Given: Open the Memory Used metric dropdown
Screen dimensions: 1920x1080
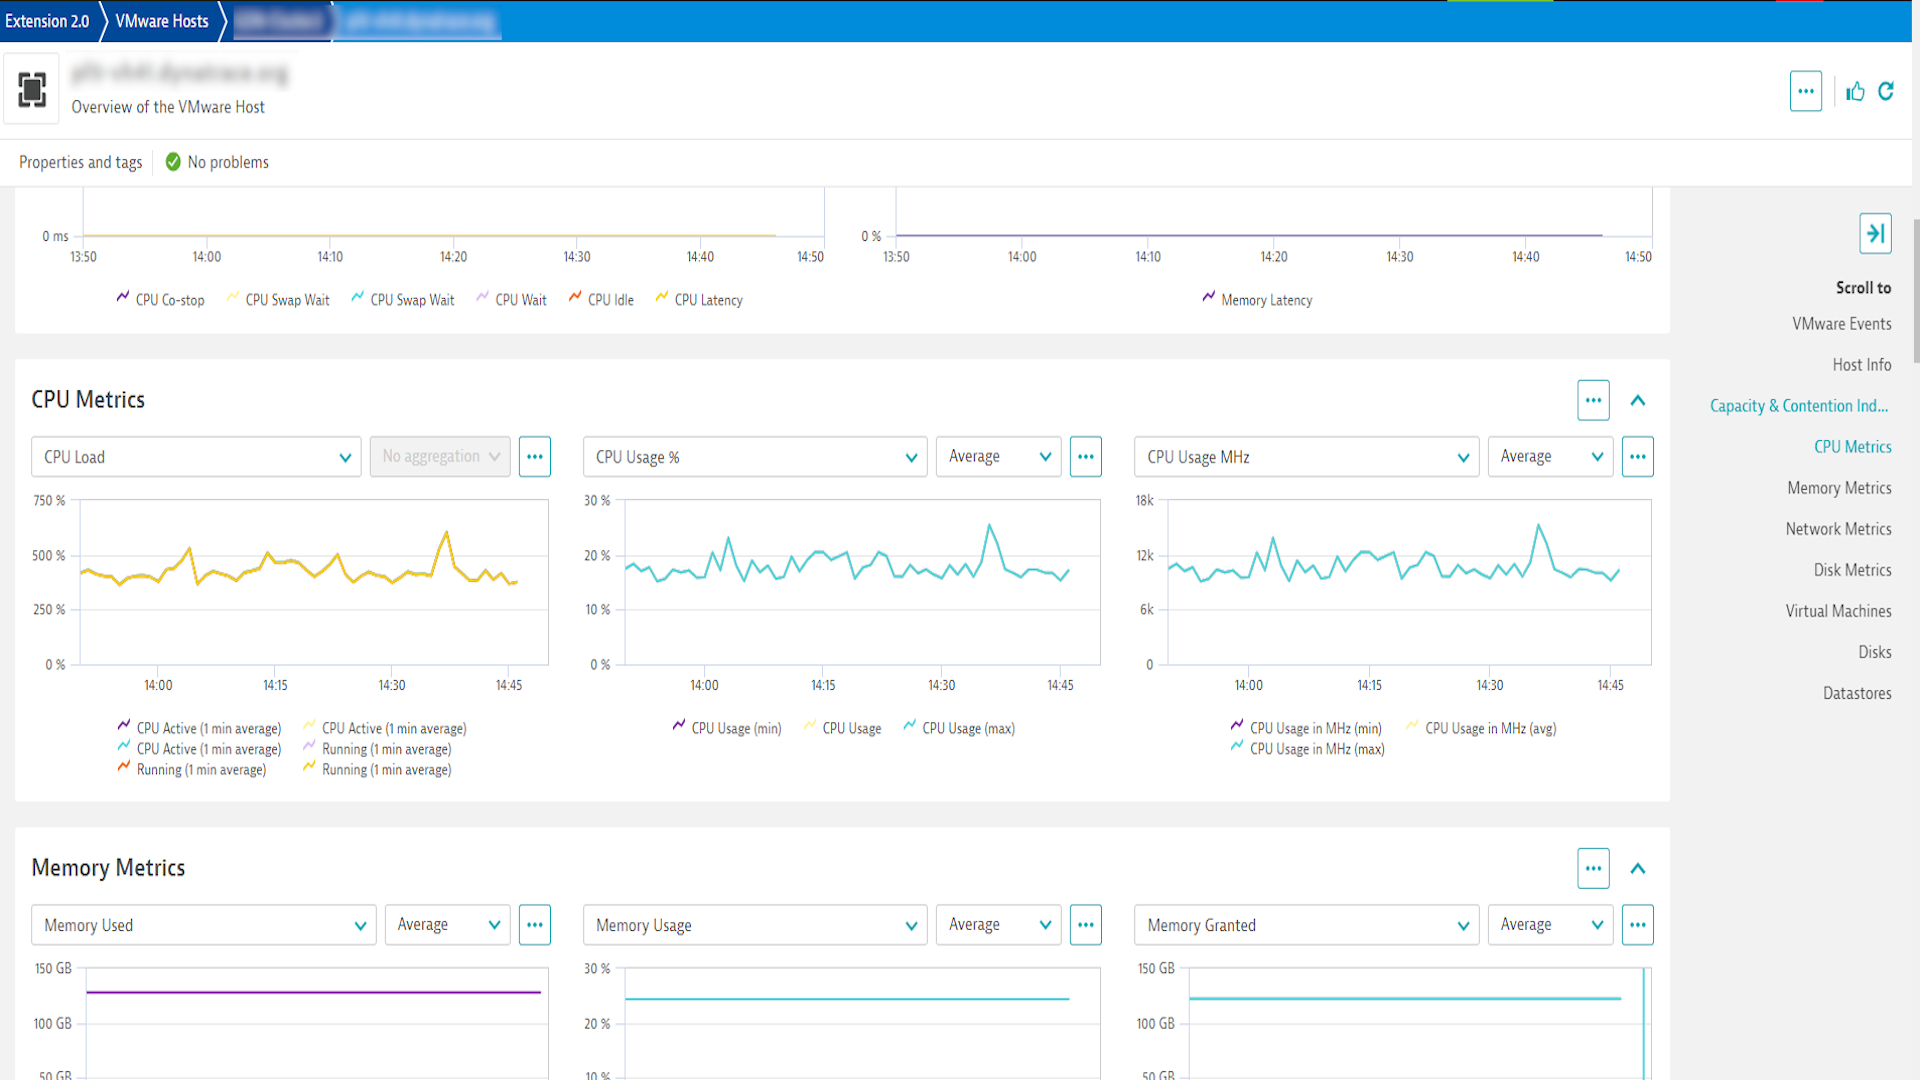Looking at the screenshot, I should click(204, 925).
